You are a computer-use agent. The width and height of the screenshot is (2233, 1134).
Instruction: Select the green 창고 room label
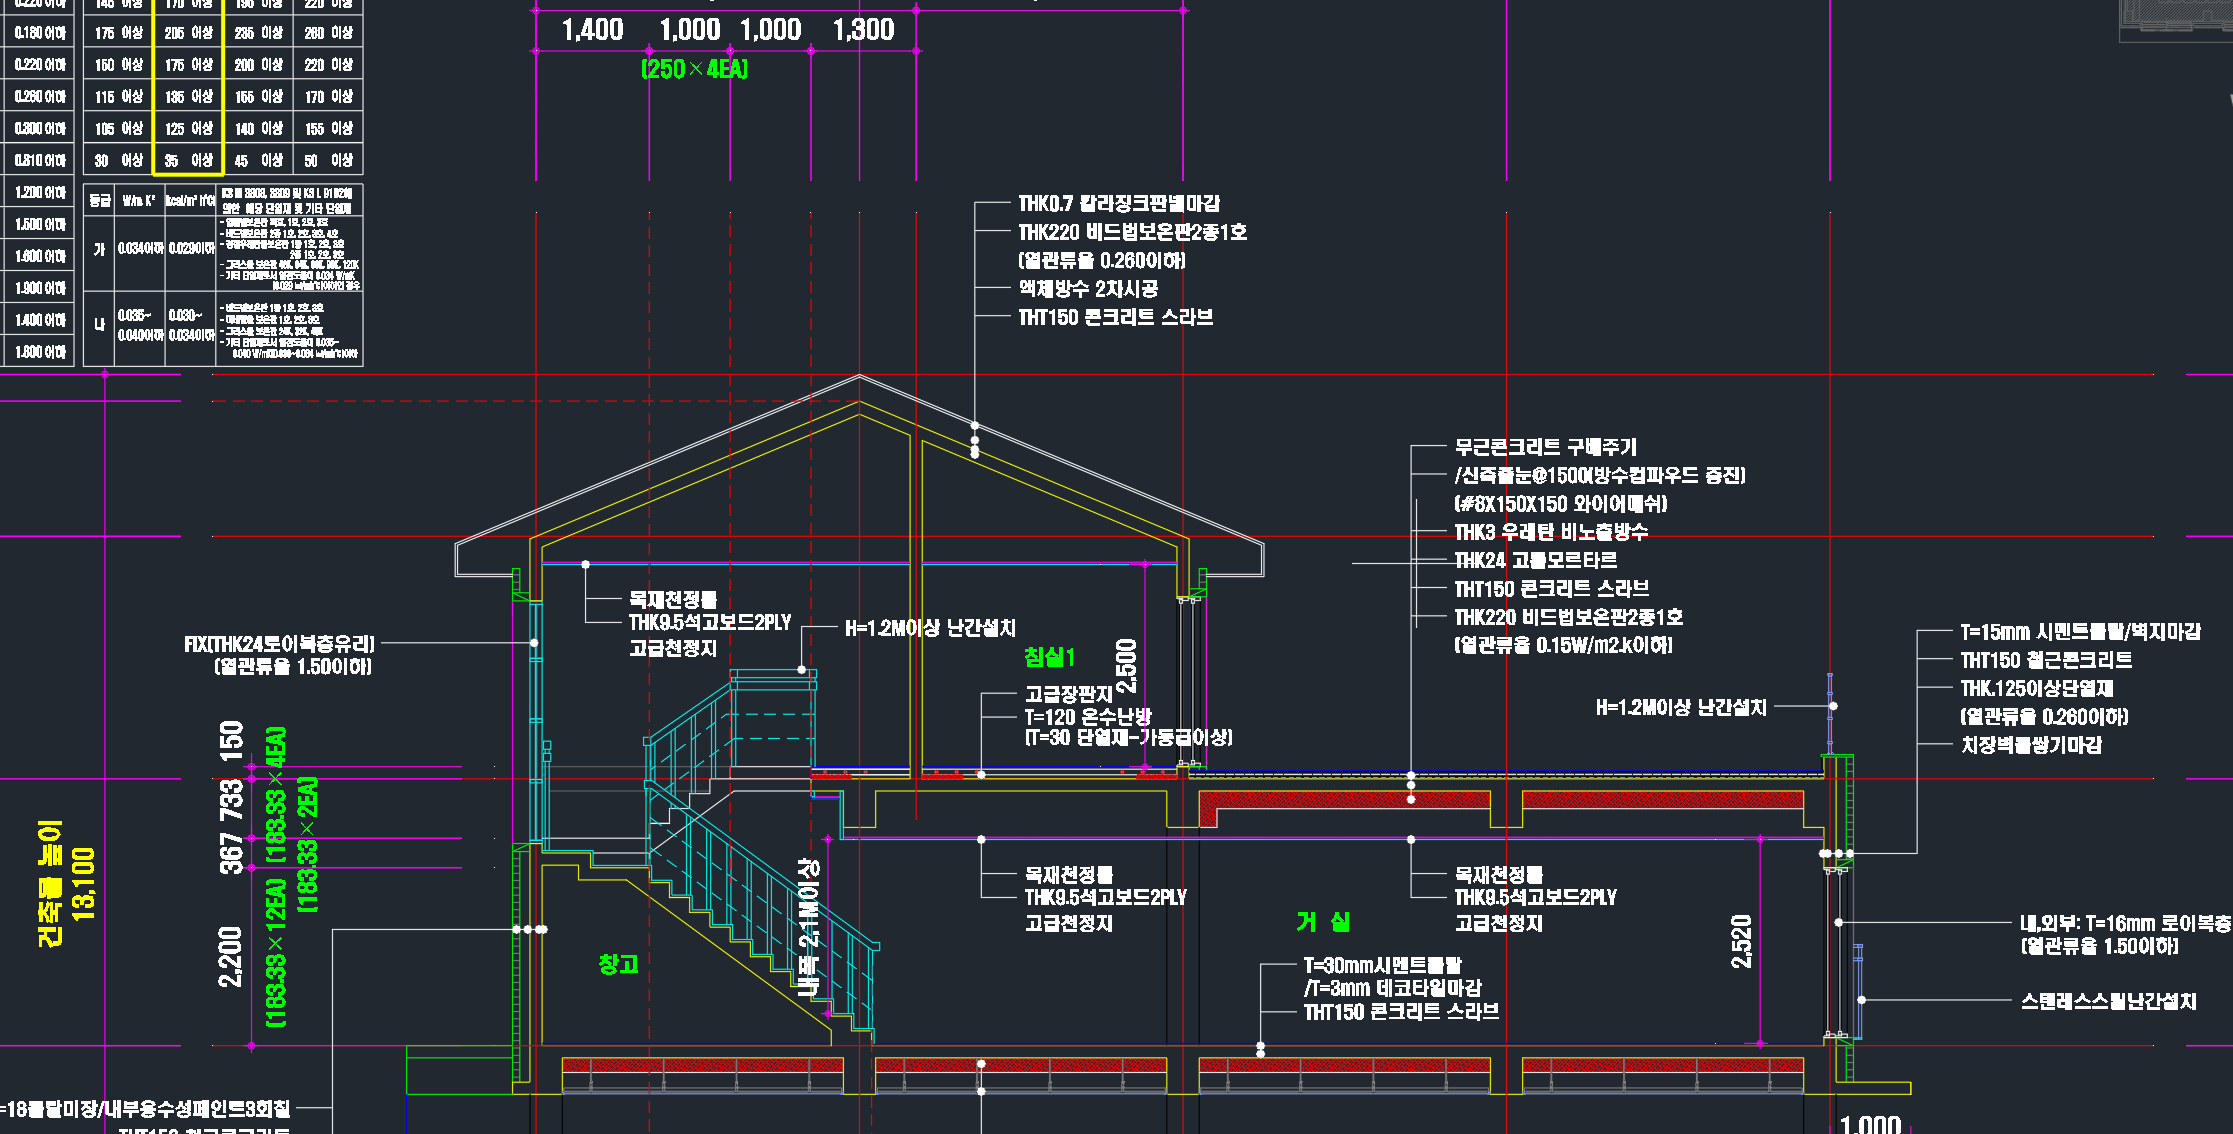(618, 964)
